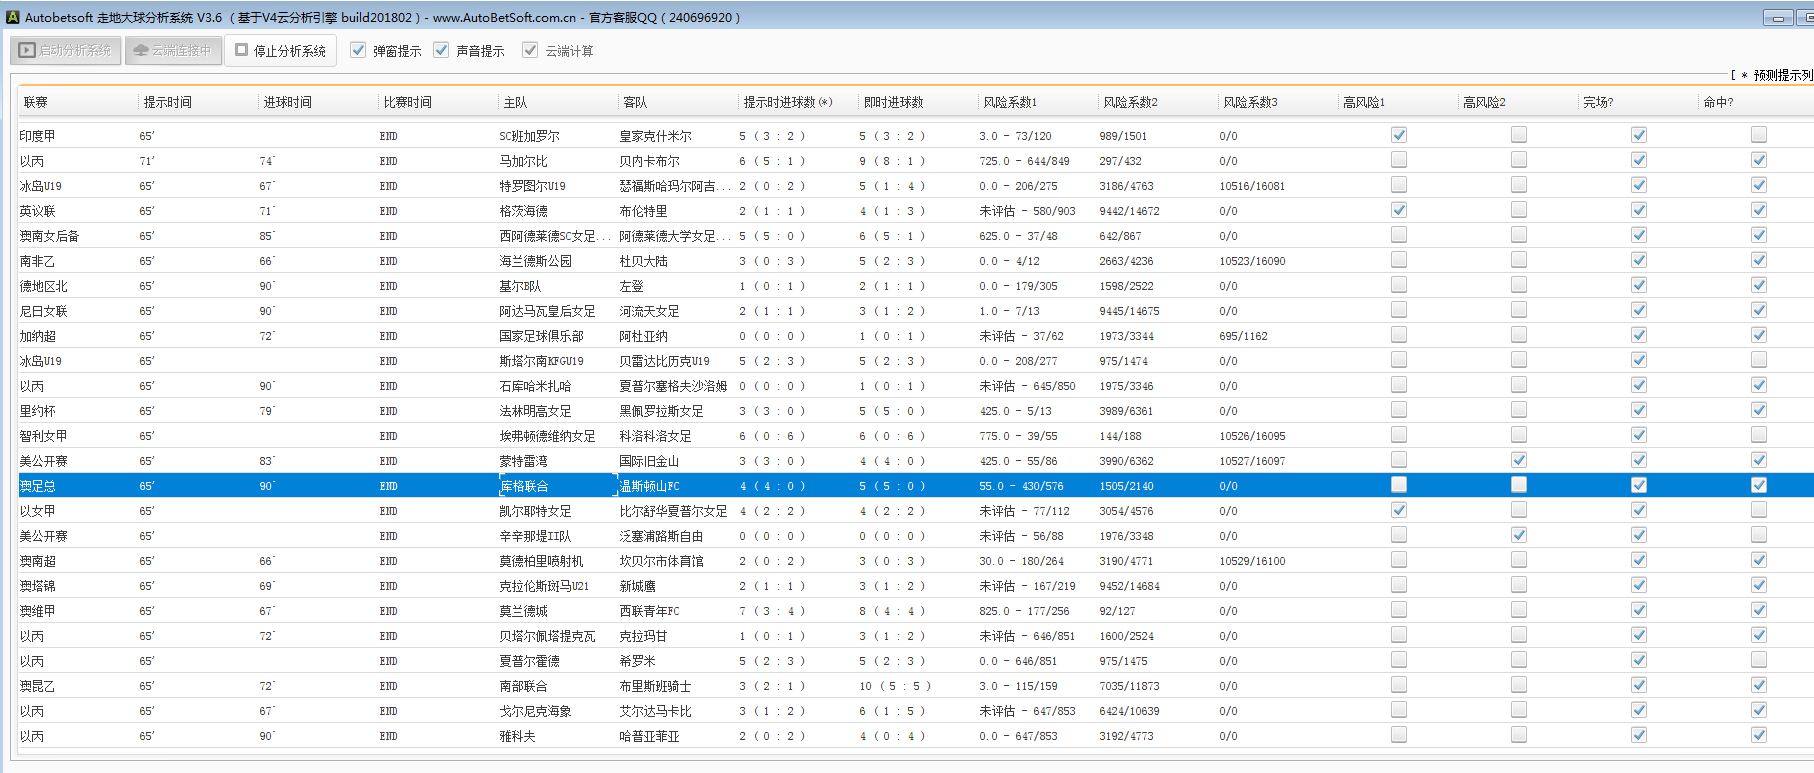Click the 高风险2 column header
The width and height of the screenshot is (1814, 773).
point(1484,102)
